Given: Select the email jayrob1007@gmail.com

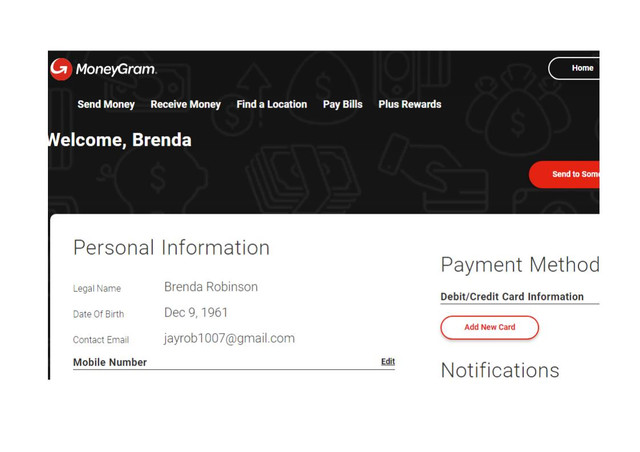Looking at the screenshot, I should [229, 338].
